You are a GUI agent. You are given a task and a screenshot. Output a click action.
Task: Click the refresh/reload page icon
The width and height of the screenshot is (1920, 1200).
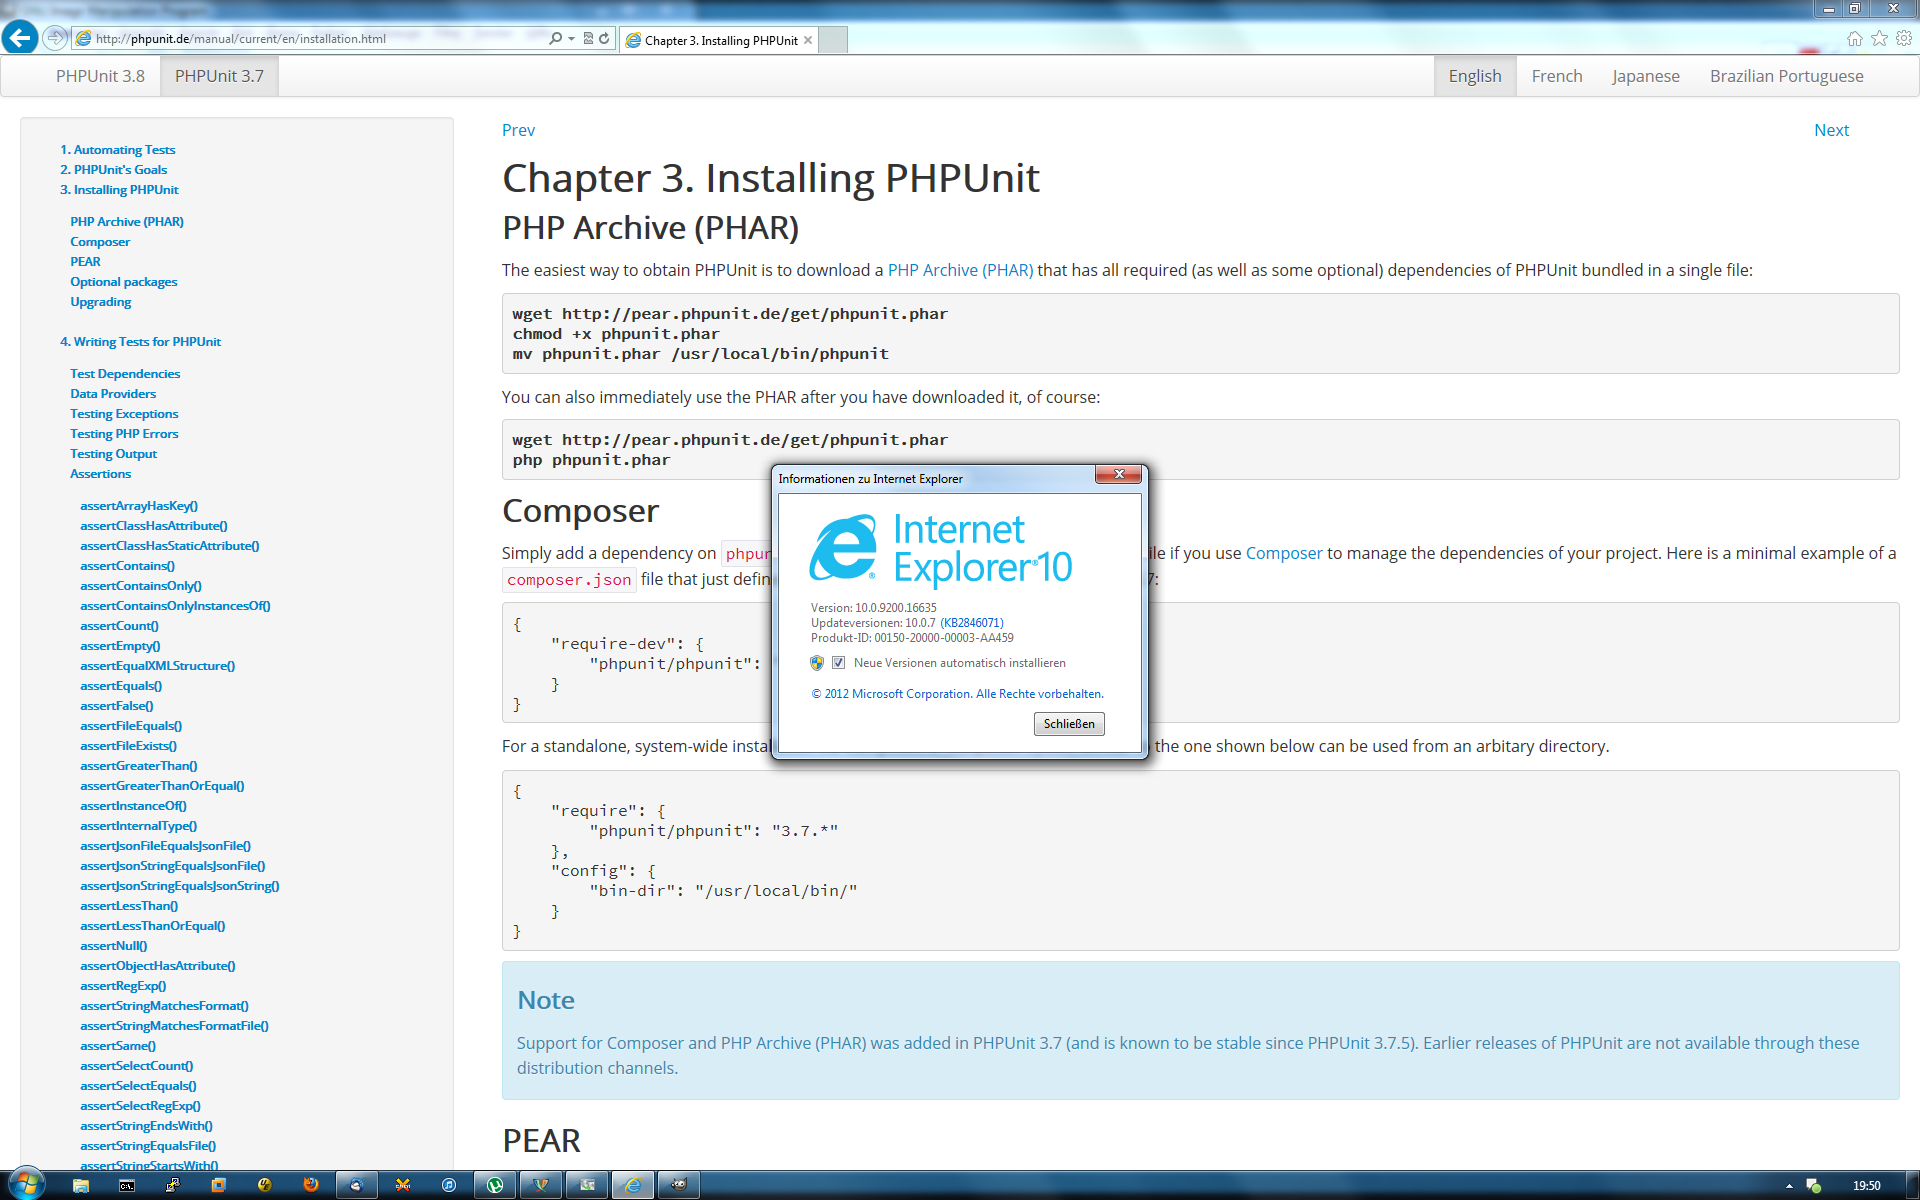(603, 37)
